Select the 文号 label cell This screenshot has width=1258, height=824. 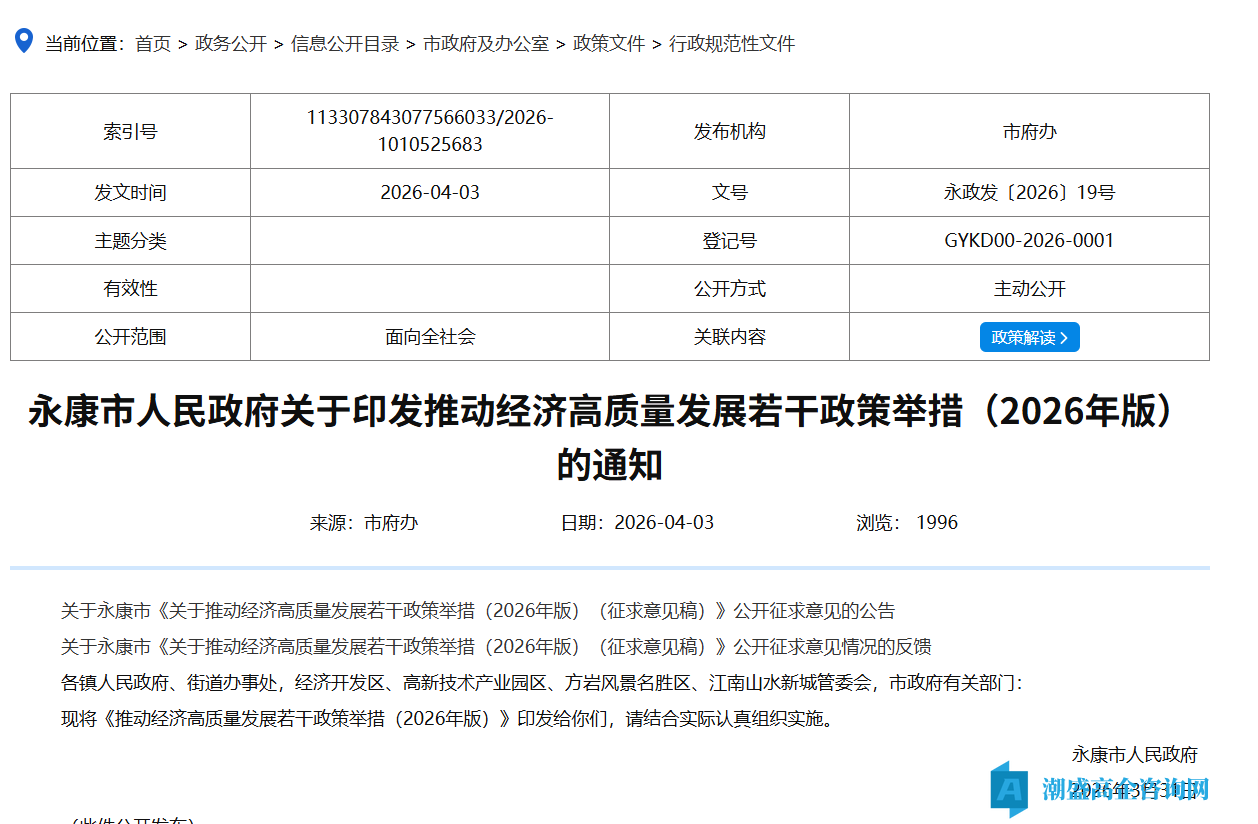pyautogui.click(x=730, y=192)
